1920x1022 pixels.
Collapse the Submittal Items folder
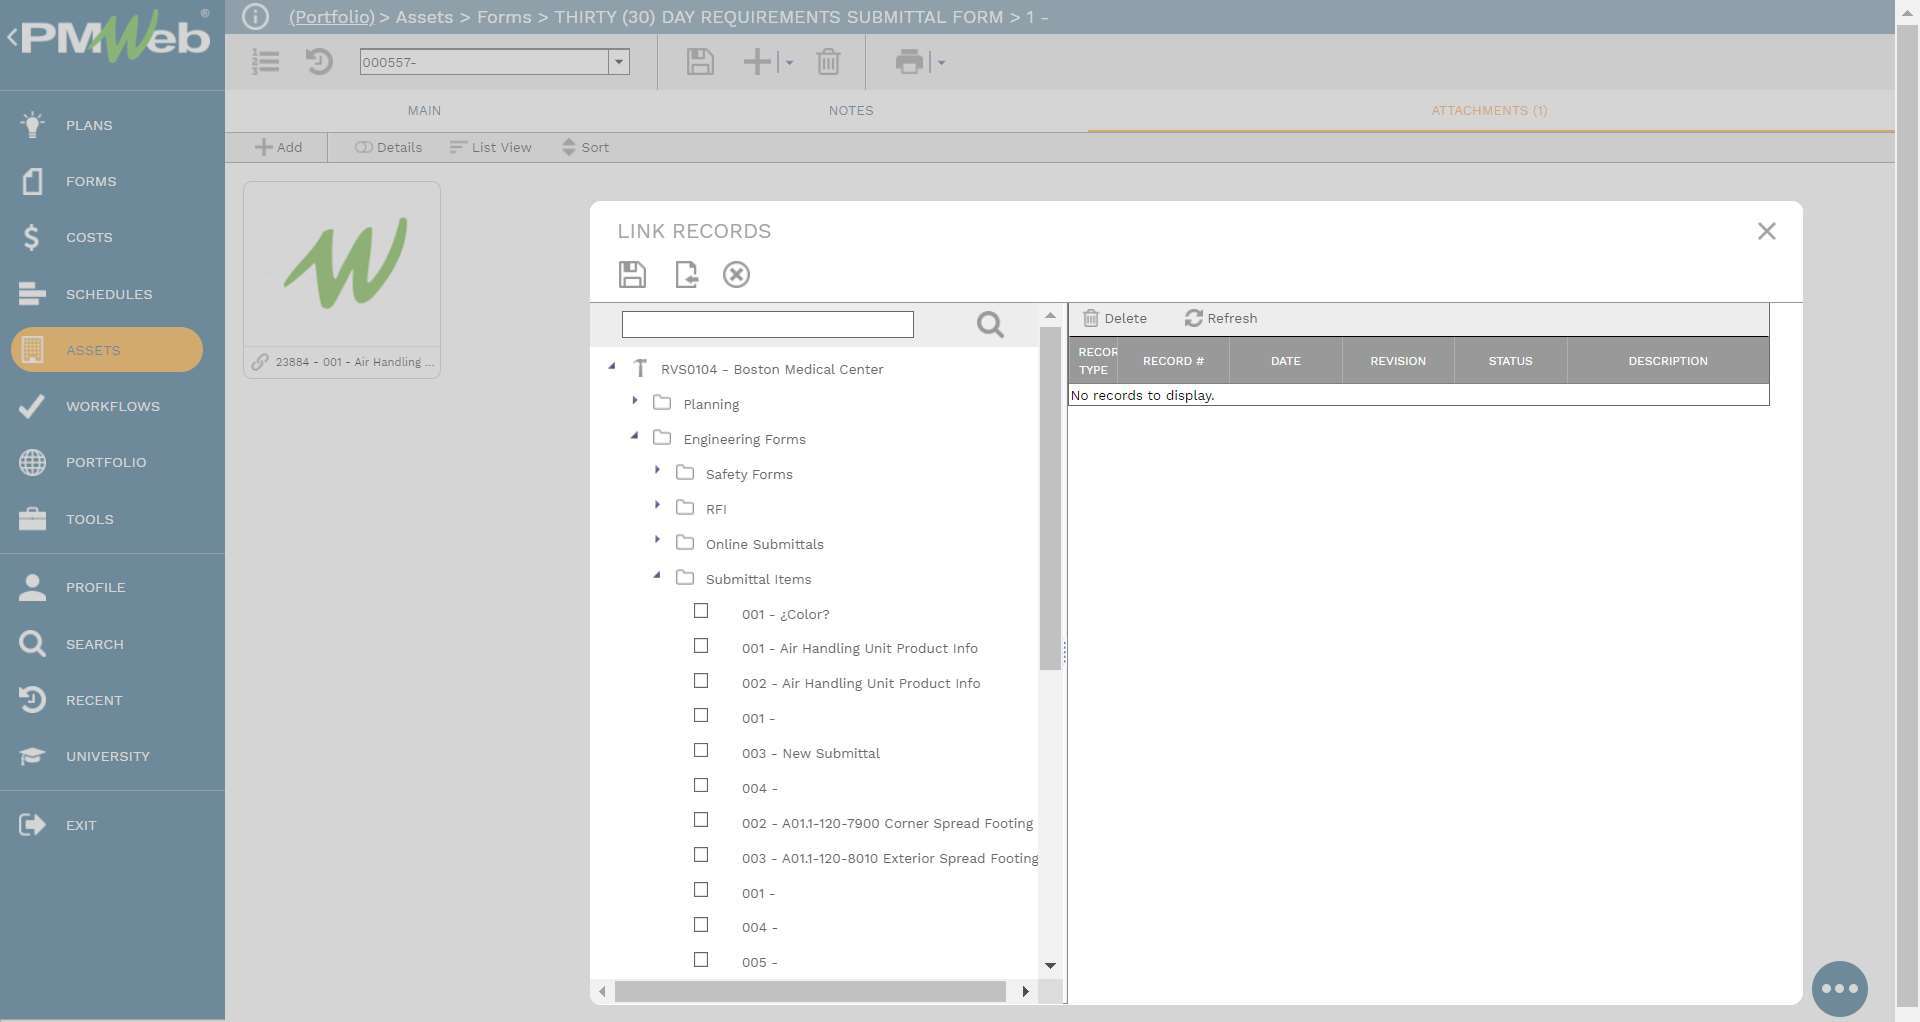657,576
